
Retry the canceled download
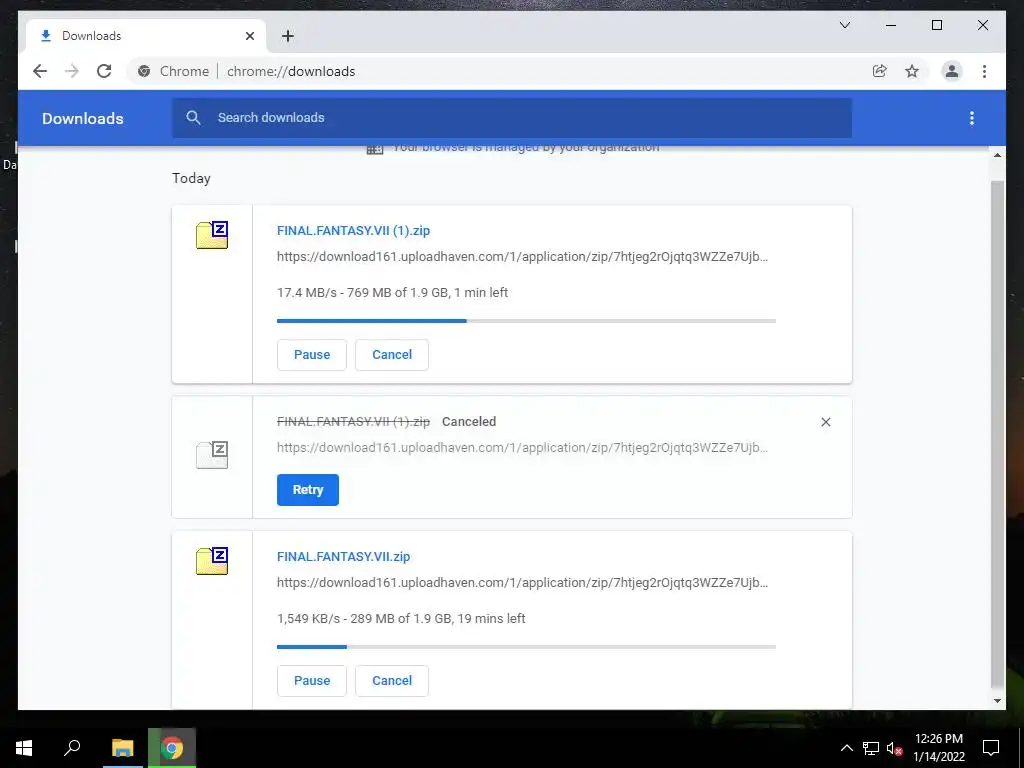(308, 490)
